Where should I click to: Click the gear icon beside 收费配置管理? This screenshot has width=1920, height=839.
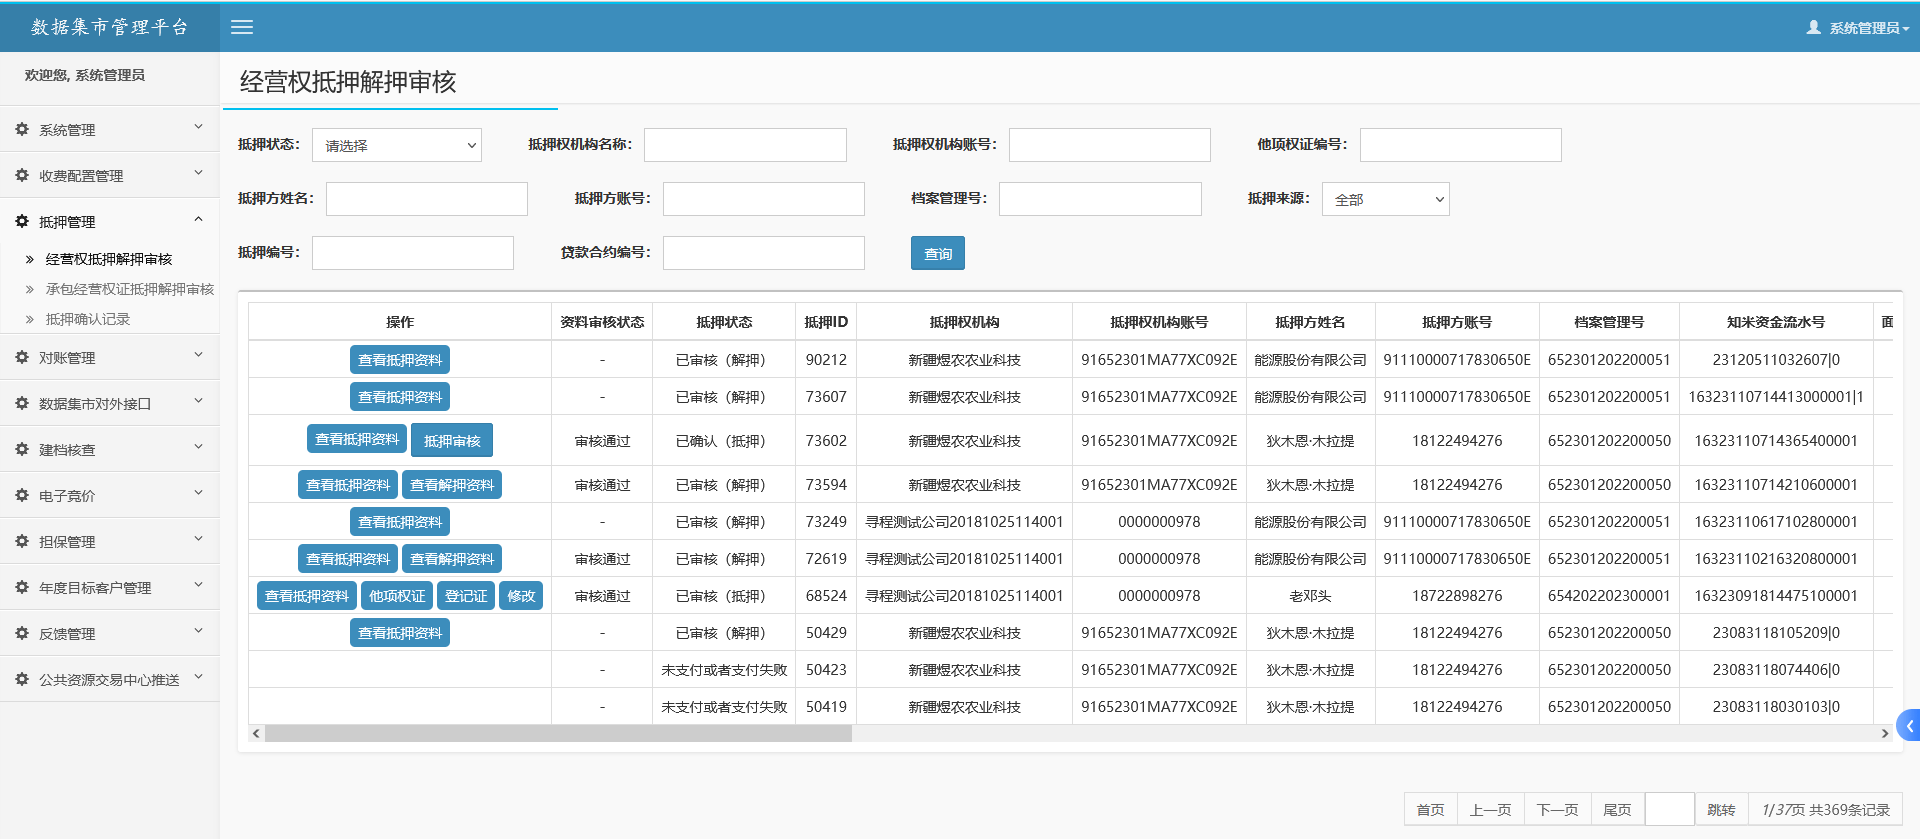pos(22,175)
